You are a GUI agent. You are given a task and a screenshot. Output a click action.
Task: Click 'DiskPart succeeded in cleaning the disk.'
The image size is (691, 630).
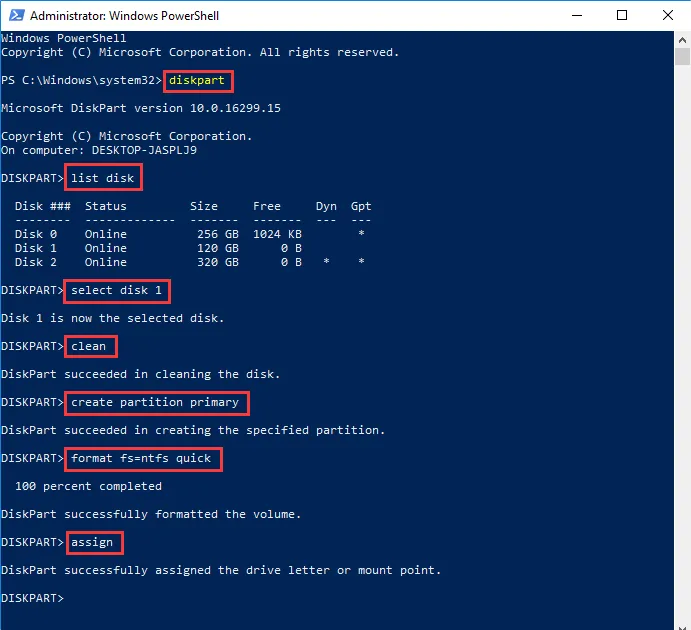pos(141,374)
